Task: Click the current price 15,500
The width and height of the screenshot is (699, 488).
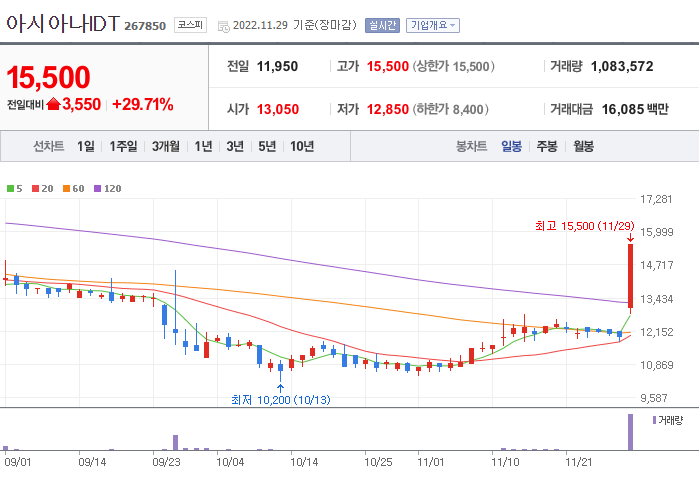Action: click(x=48, y=78)
